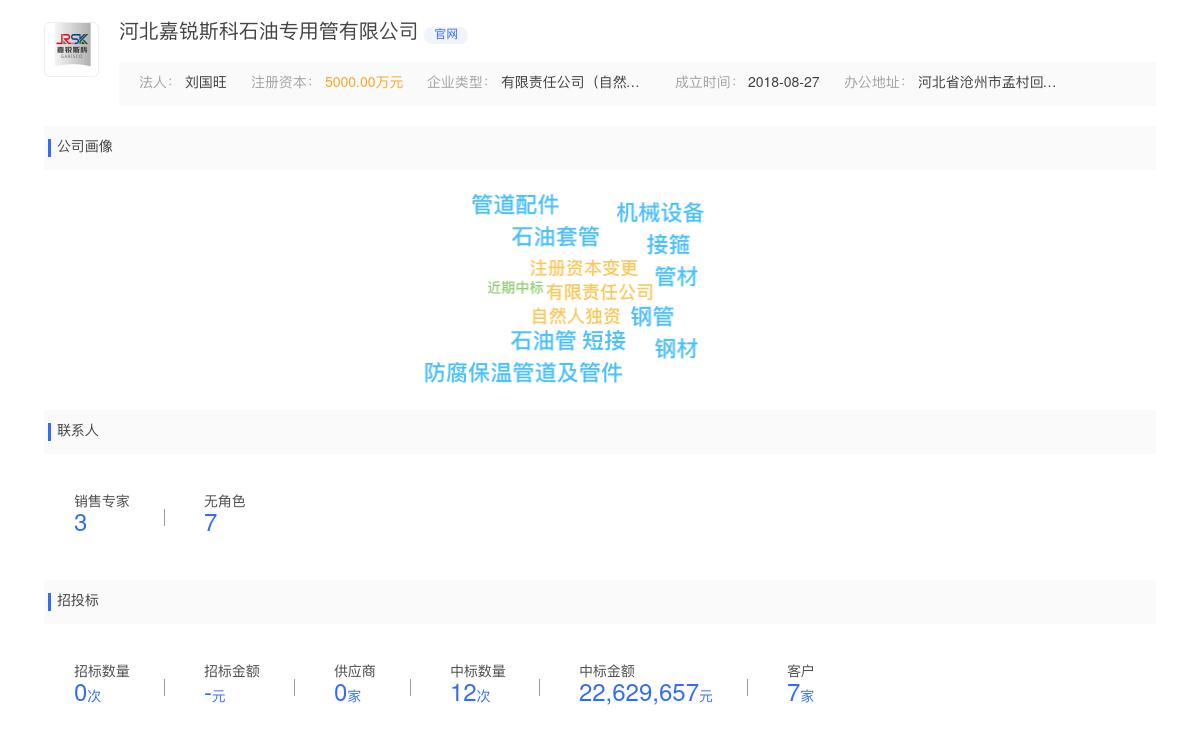The width and height of the screenshot is (1200, 752).
Task: Click the 供应商 label
Action: (355, 672)
